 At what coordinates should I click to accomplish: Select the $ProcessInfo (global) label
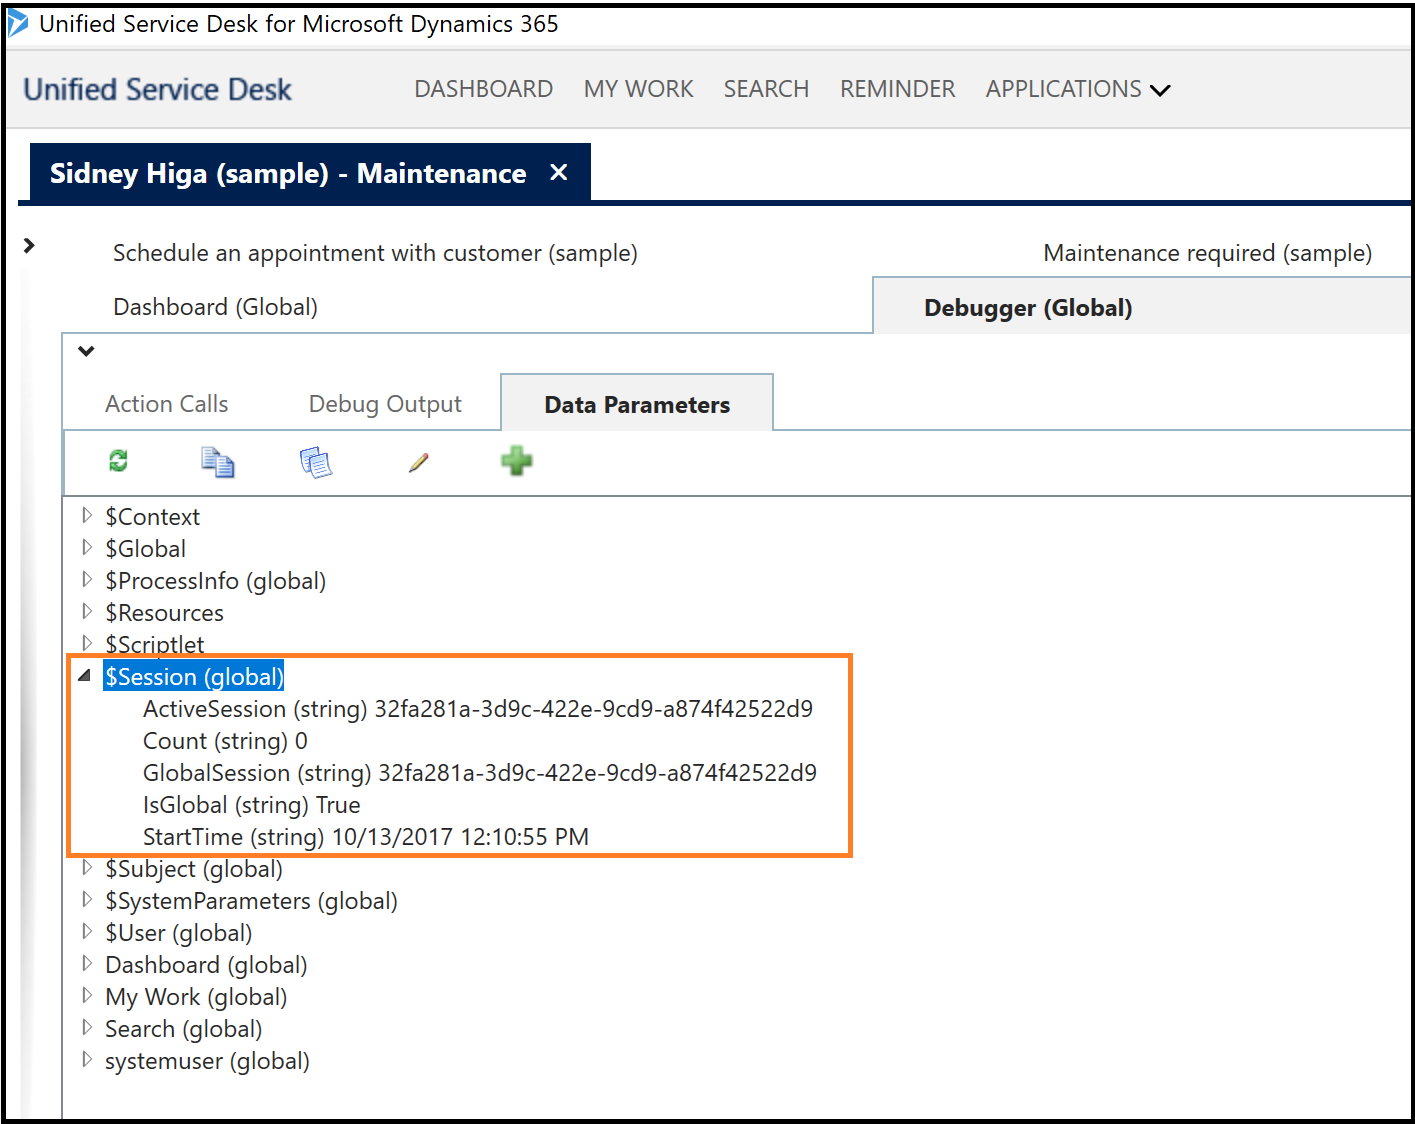pyautogui.click(x=215, y=580)
